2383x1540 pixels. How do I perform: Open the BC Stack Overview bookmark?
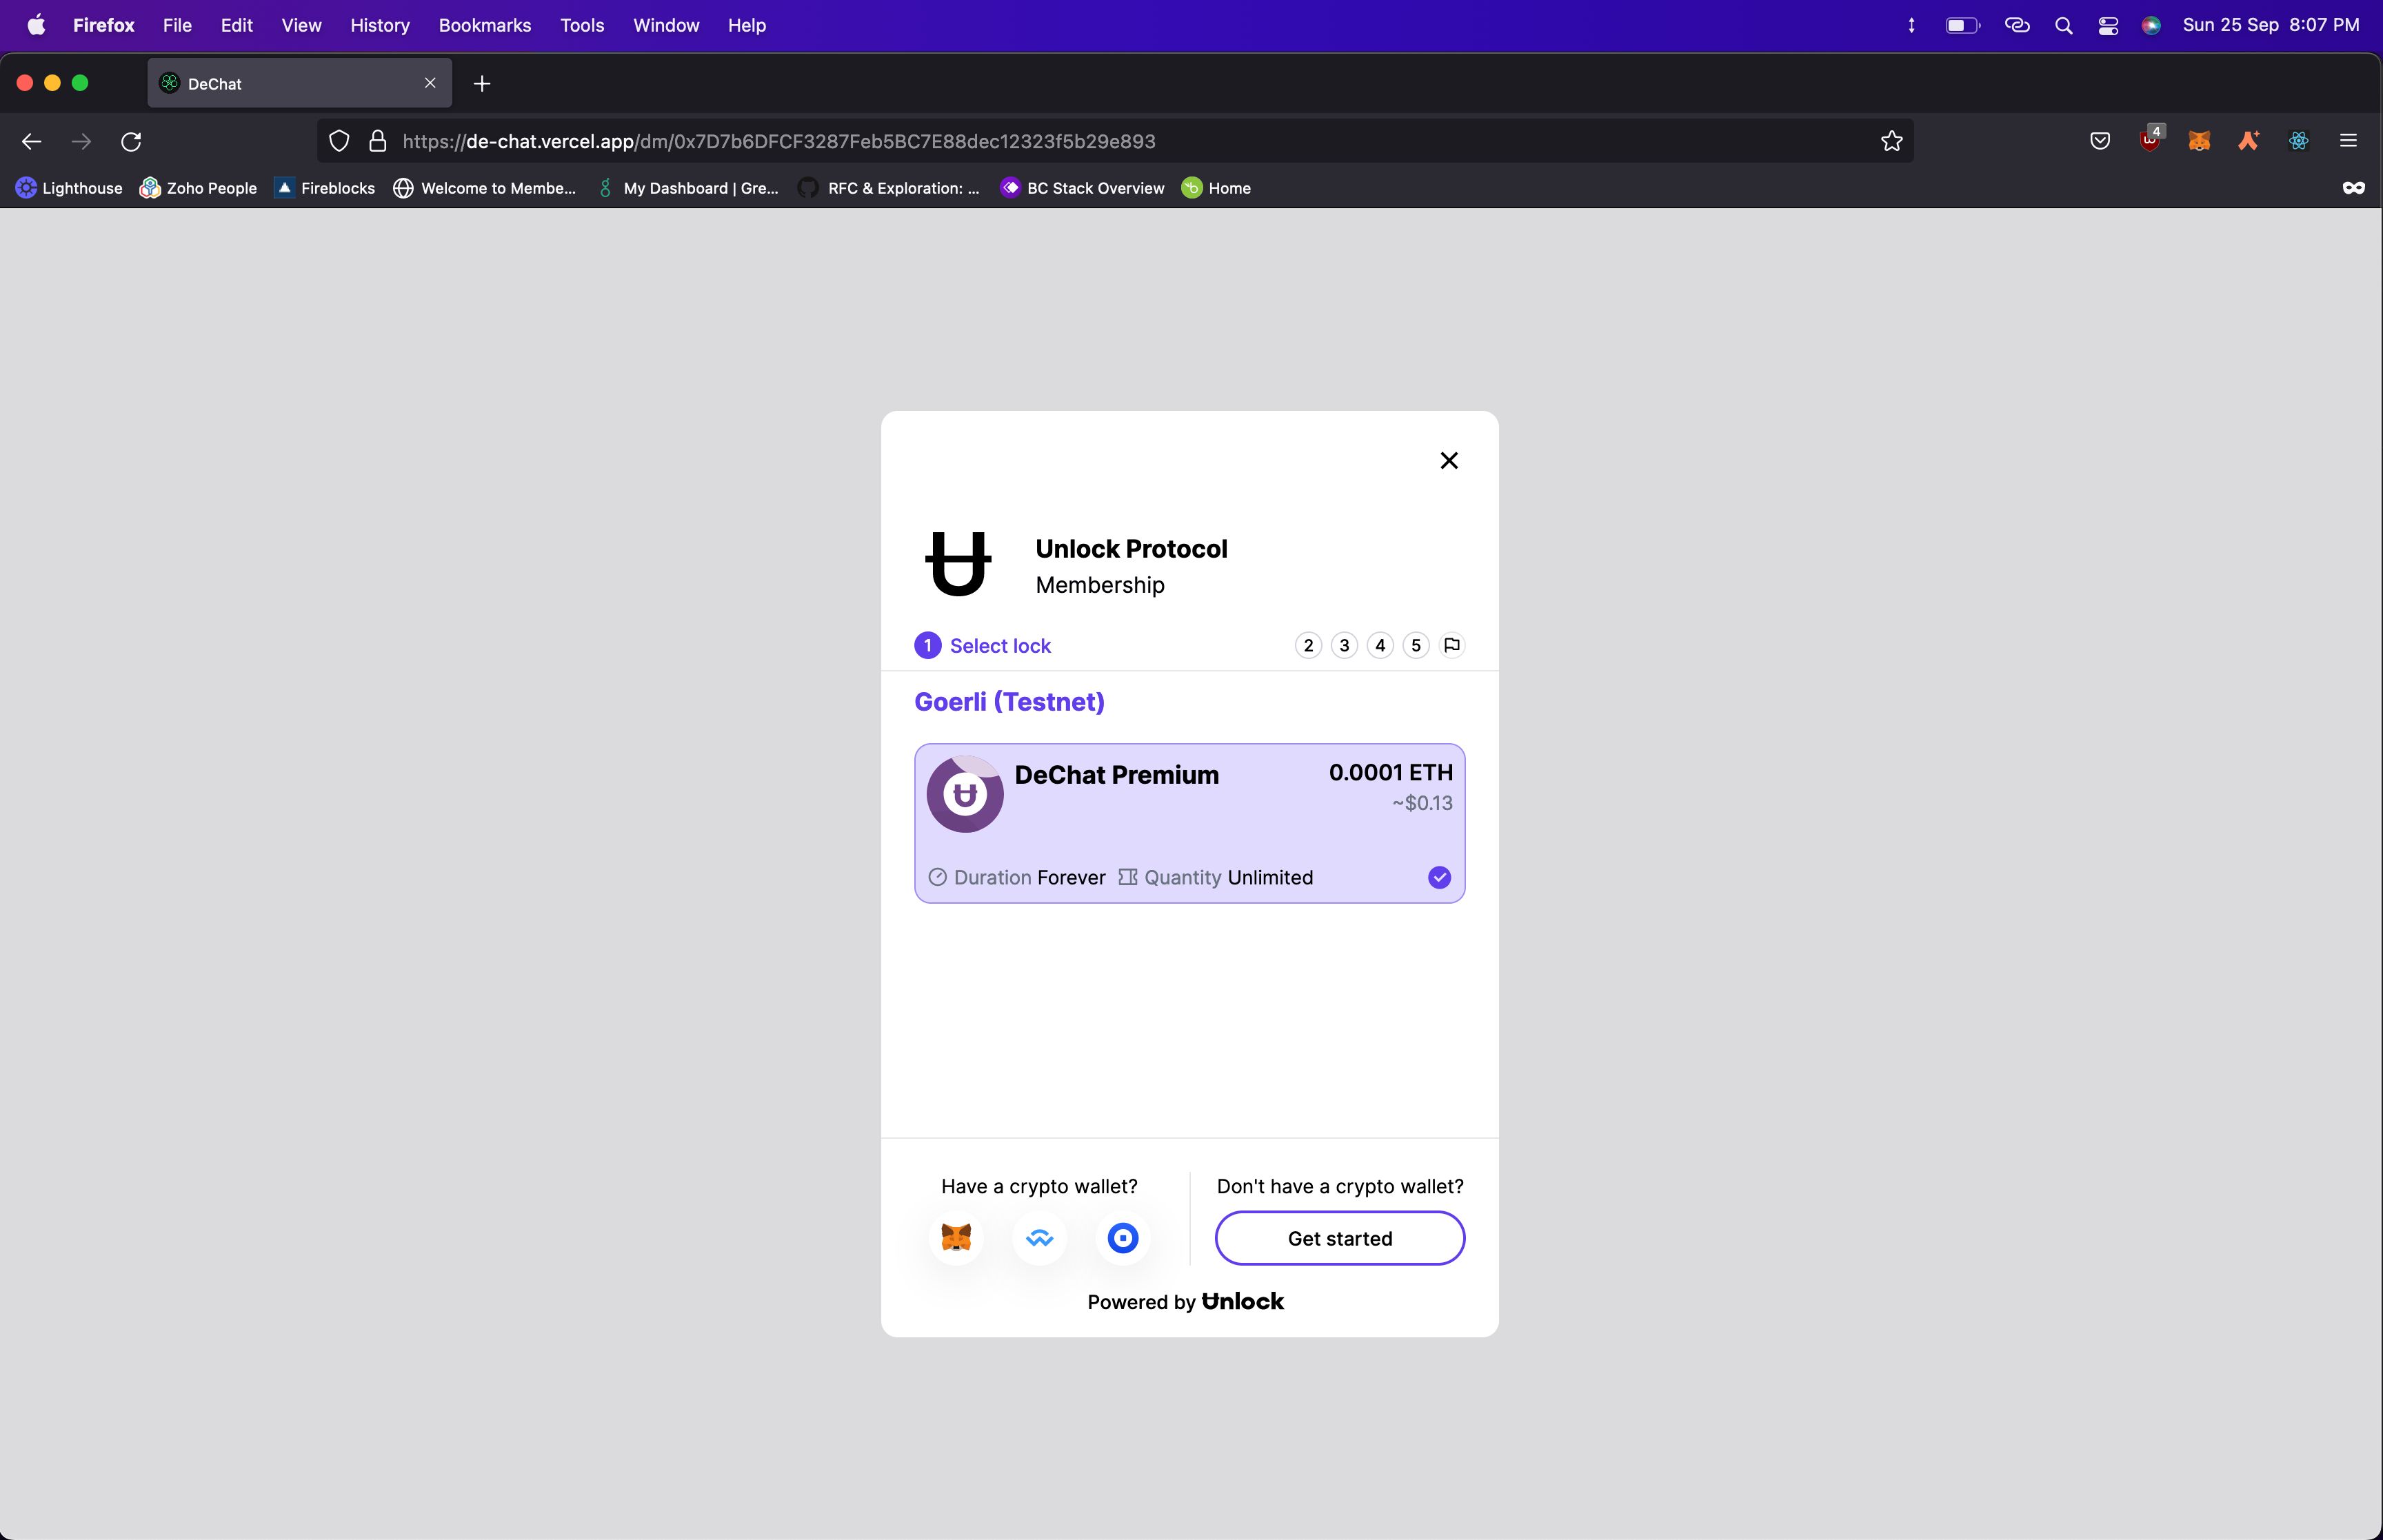coord(1083,188)
